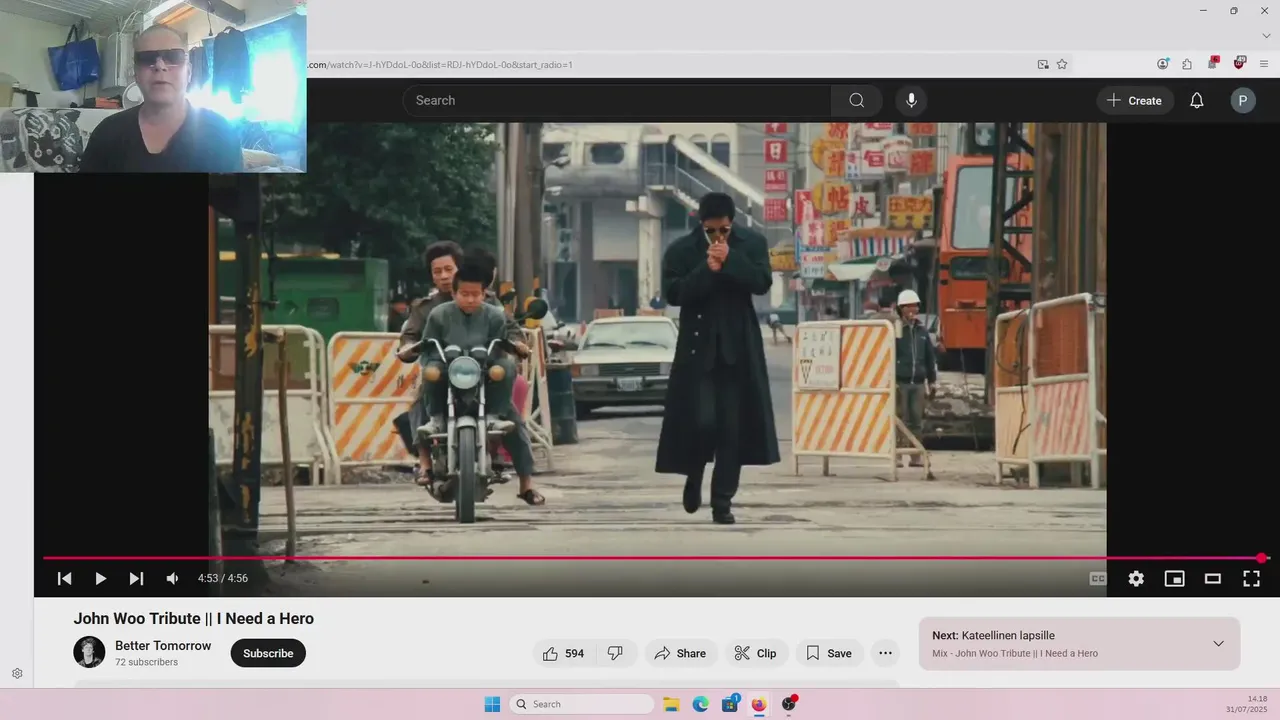
Task: Toggle closed captions on the player
Action: (x=1098, y=578)
